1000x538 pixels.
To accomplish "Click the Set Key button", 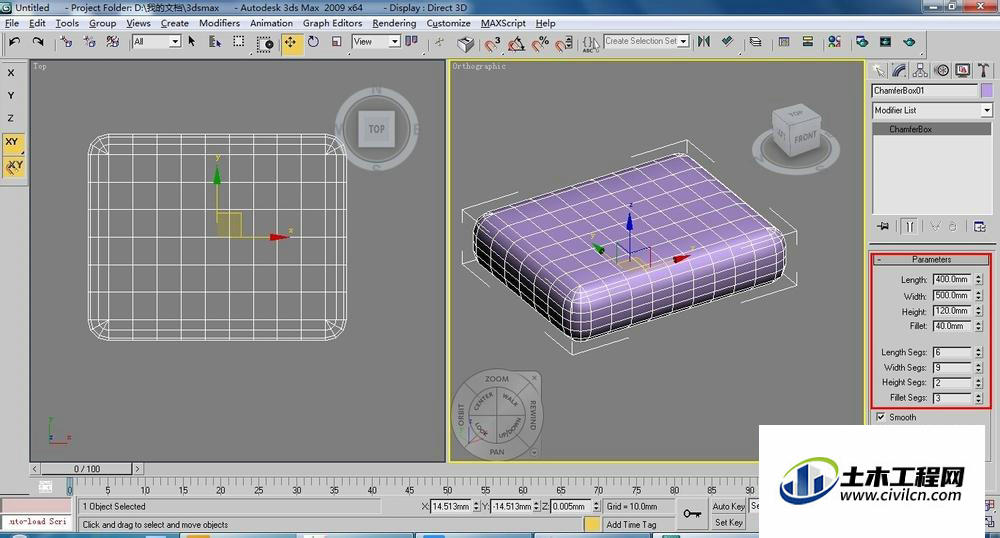I will (728, 522).
